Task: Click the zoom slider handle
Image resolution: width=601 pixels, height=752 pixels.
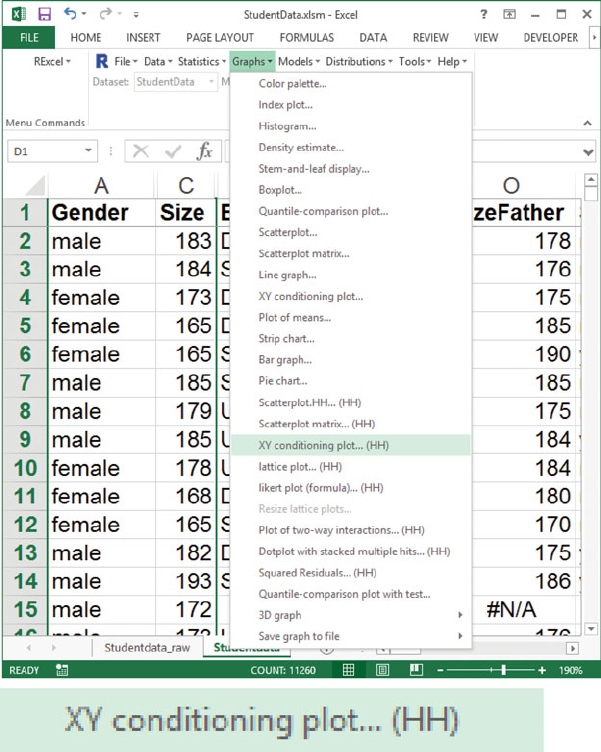Action: click(503, 670)
